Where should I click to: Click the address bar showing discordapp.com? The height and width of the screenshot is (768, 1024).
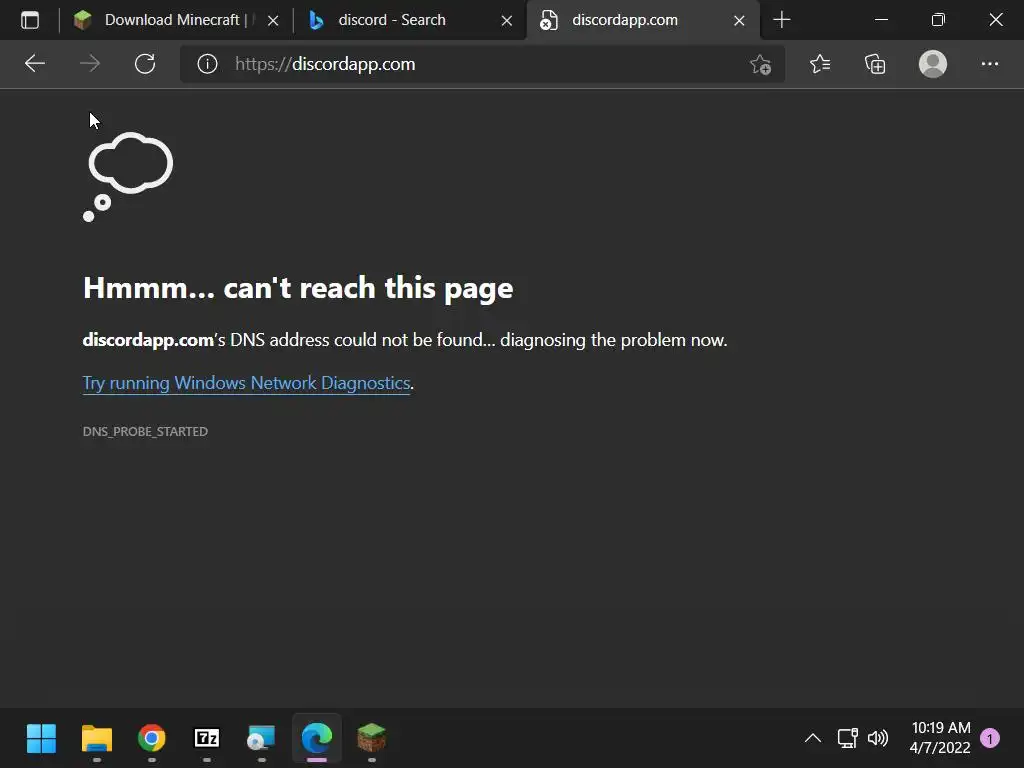point(483,64)
